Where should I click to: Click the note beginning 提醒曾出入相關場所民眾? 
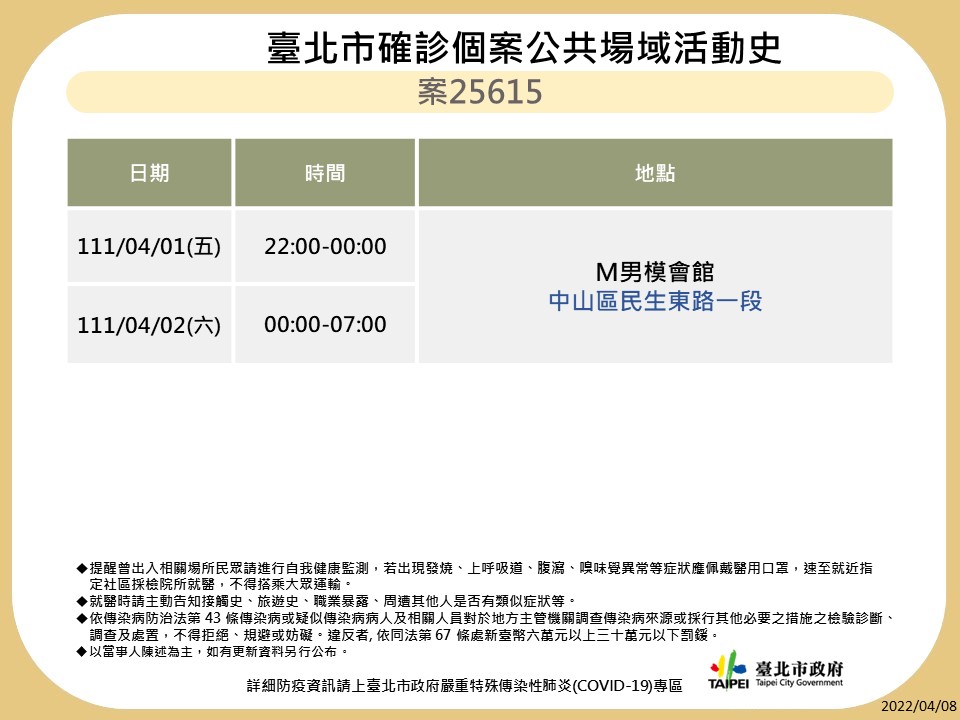pyautogui.click(x=474, y=576)
